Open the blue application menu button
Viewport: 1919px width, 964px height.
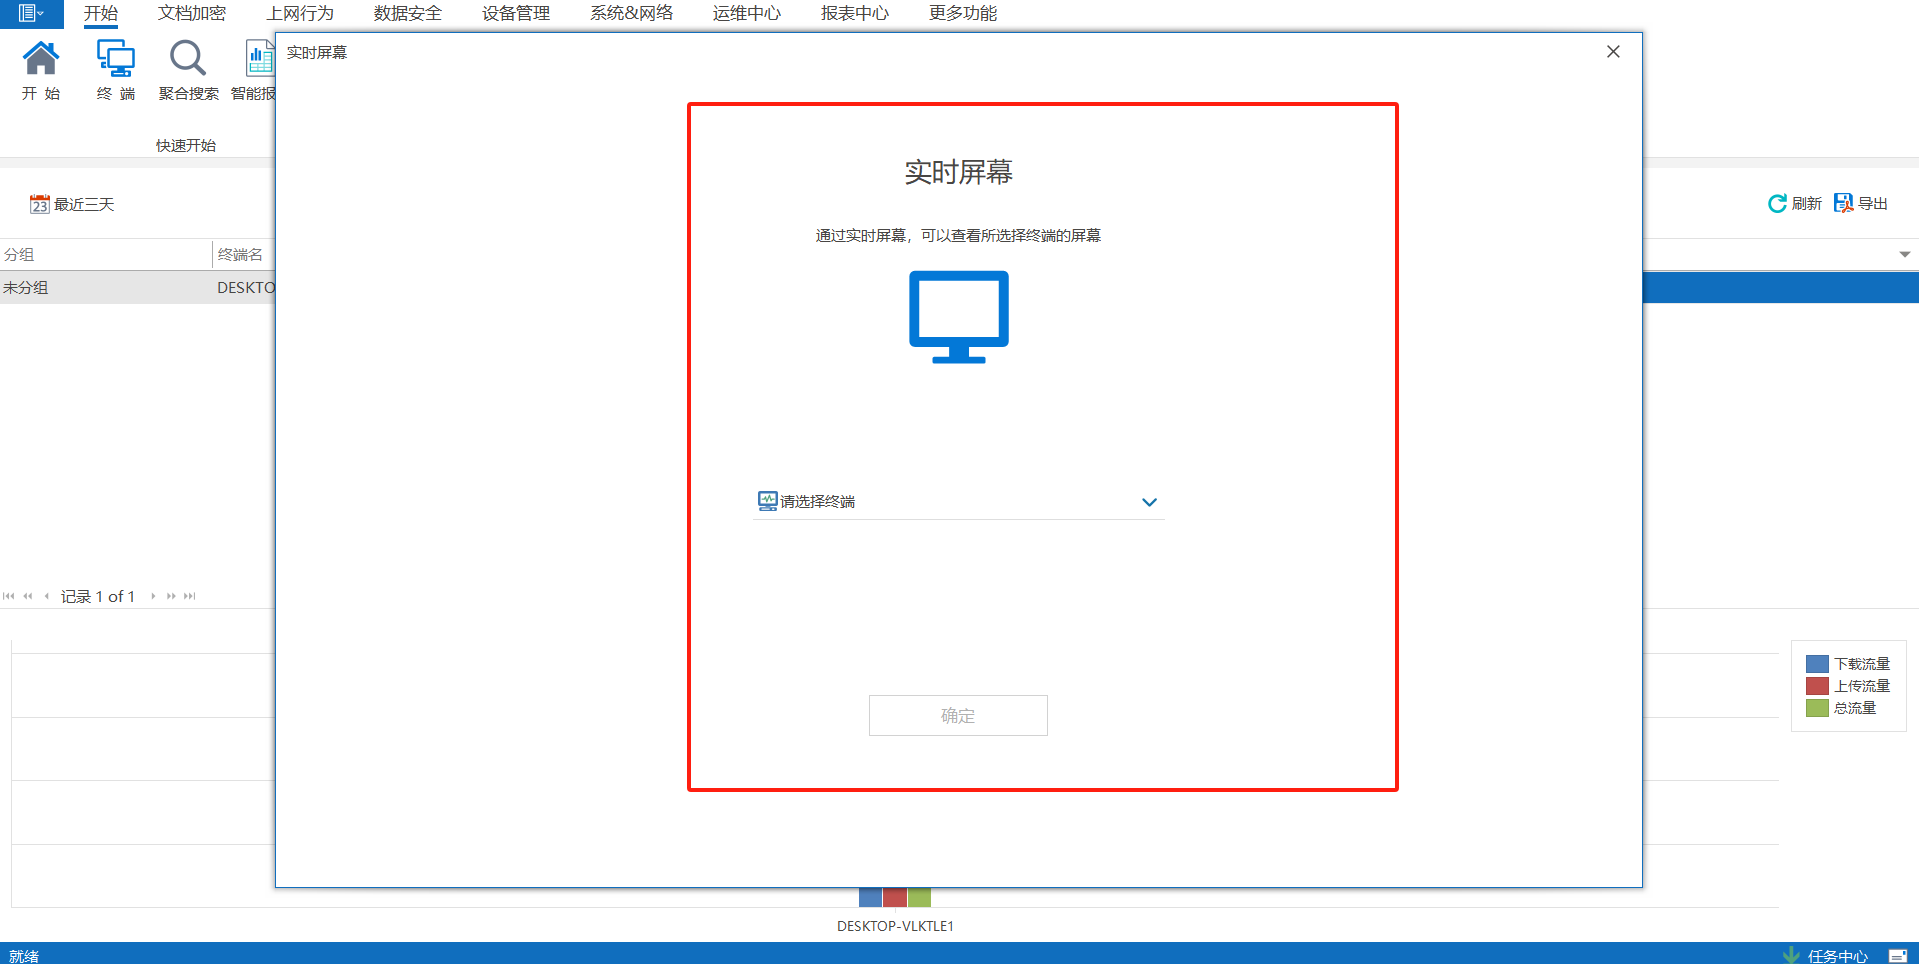(31, 13)
